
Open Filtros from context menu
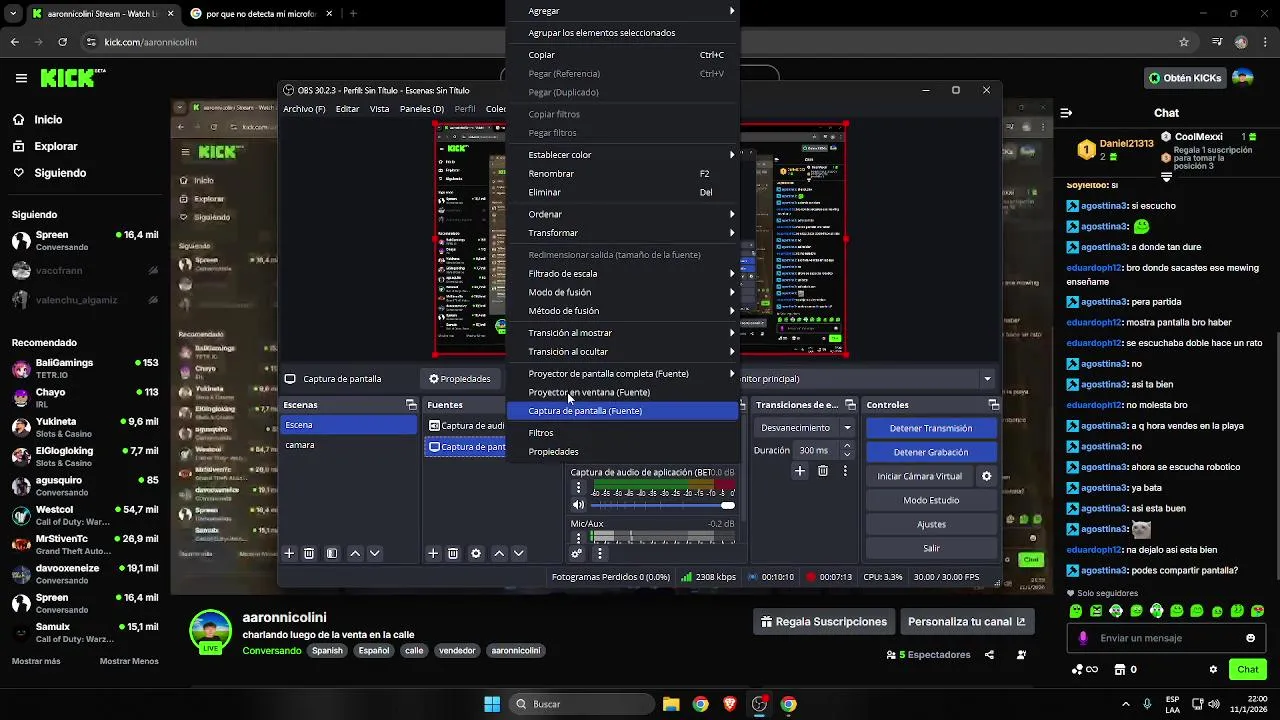coord(623,433)
